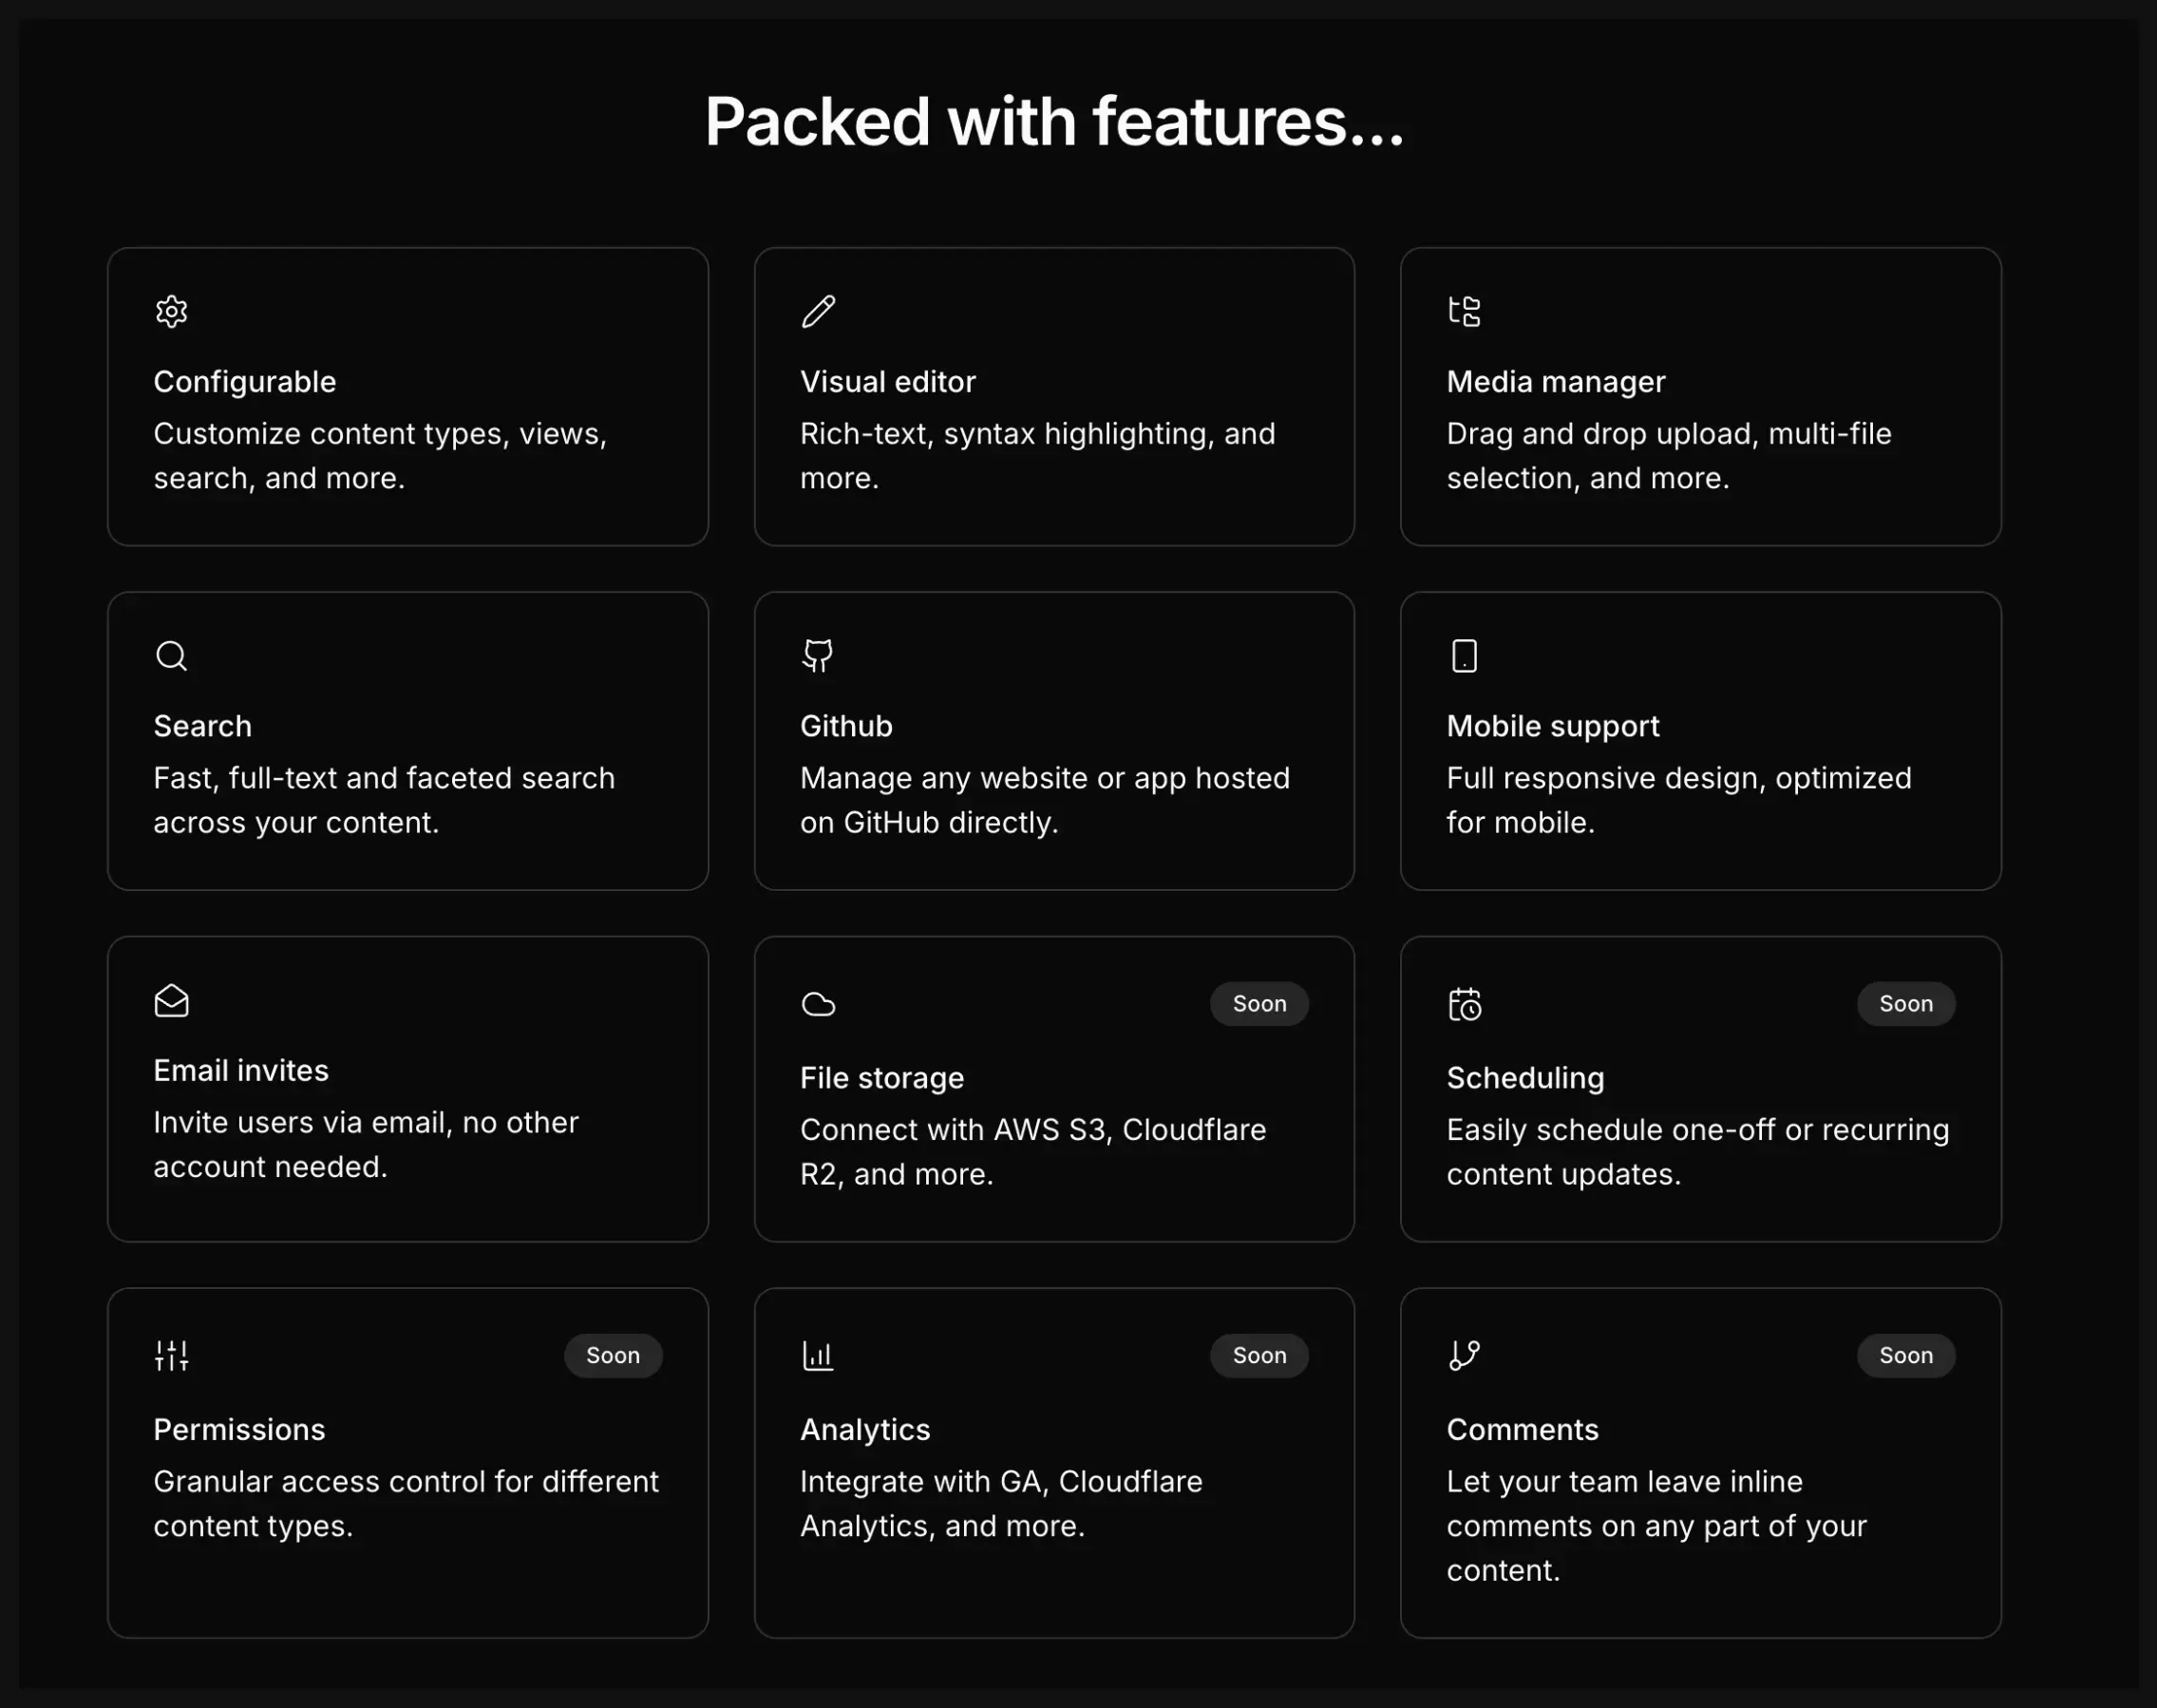Click the branch icon above Comments
The width and height of the screenshot is (2157, 1708).
point(1464,1356)
